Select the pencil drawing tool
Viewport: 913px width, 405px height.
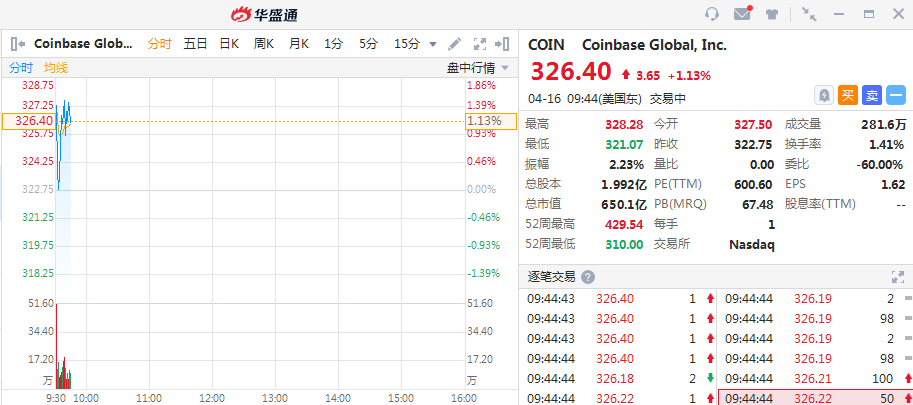coord(455,44)
